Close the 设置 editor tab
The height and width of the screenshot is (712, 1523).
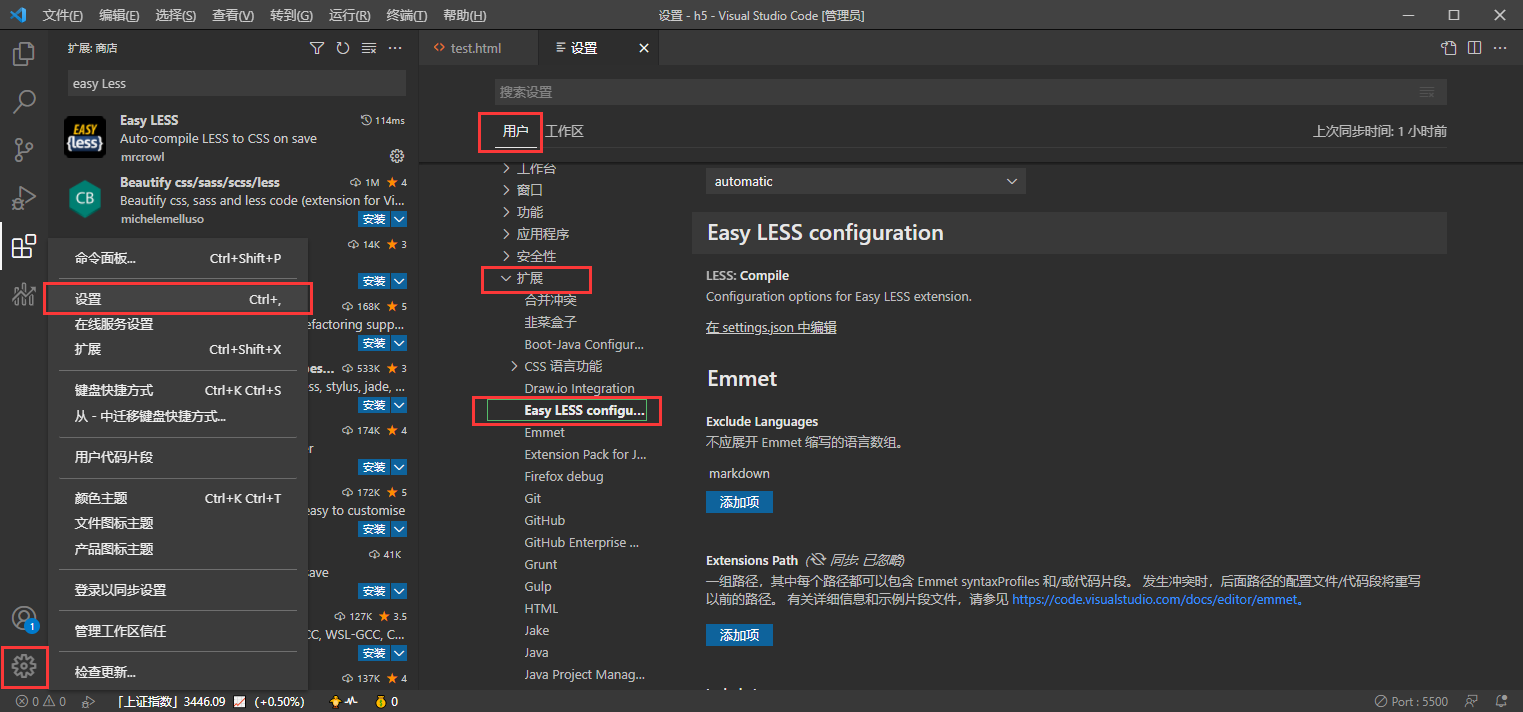point(643,48)
